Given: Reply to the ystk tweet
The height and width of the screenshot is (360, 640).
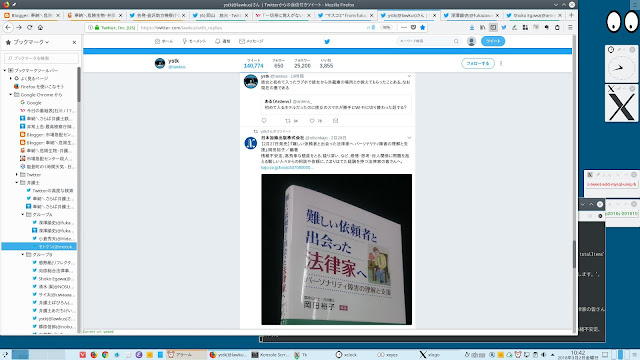Looking at the screenshot, I should coord(264,120).
